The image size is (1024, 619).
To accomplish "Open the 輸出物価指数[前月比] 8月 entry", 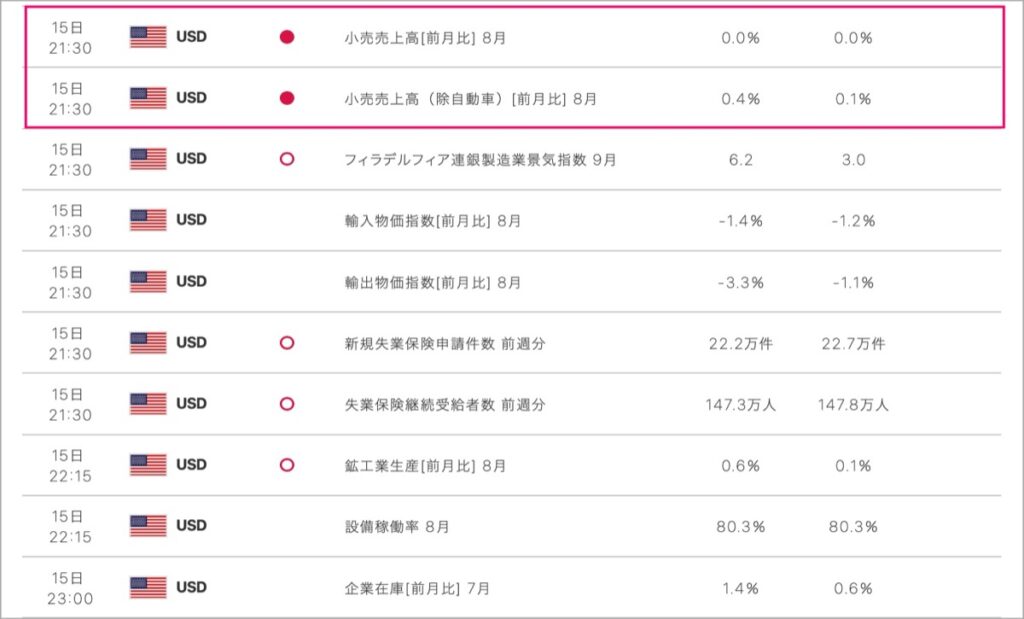I will [x=432, y=282].
